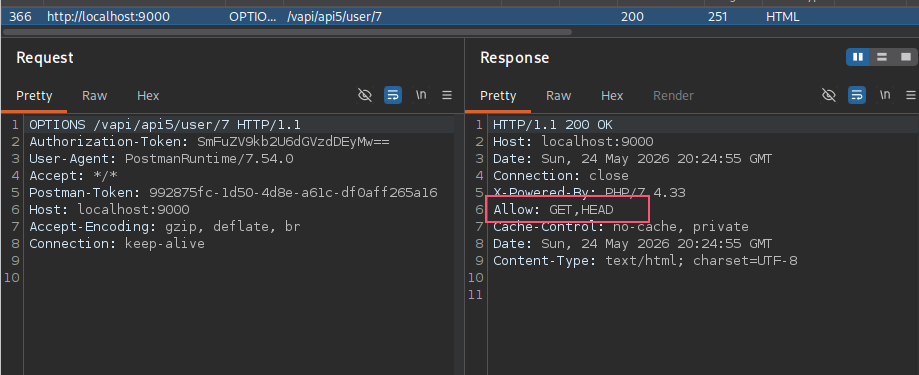Click the Connection: keep-alive line
Screen dimensions: 919x375
(x=117, y=243)
